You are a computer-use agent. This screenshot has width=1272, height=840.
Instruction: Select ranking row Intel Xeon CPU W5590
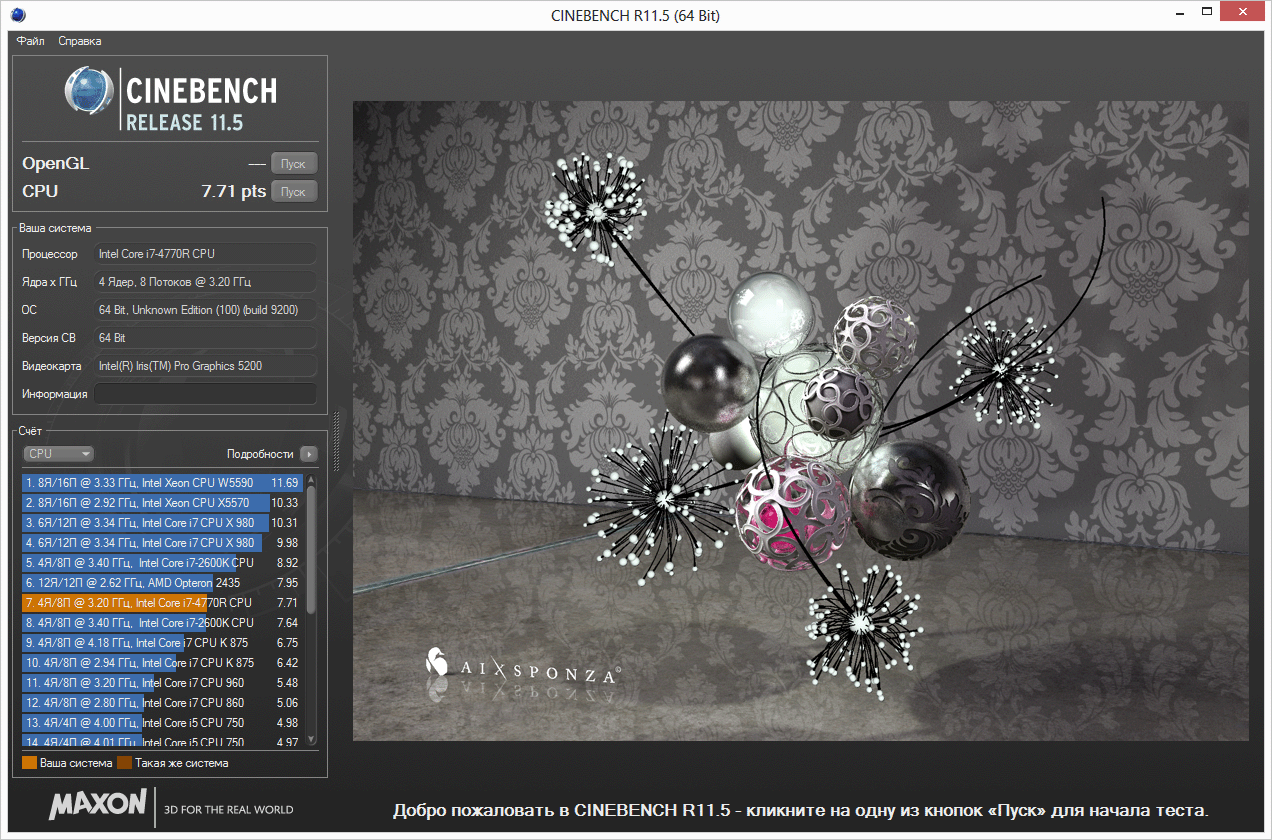[x=163, y=482]
